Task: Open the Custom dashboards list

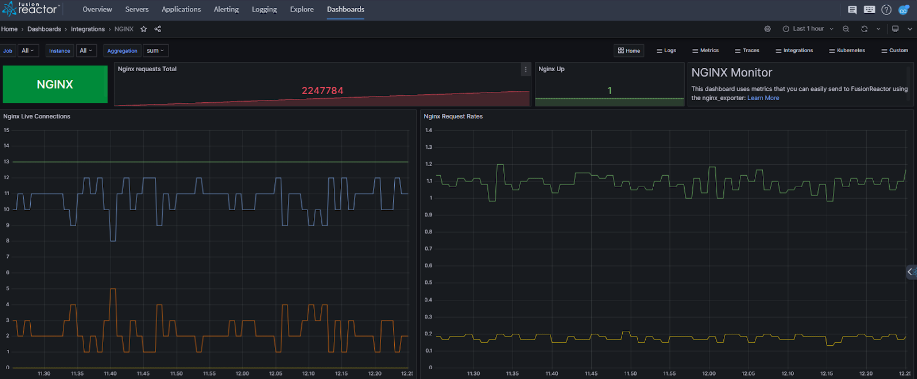Action: click(894, 51)
